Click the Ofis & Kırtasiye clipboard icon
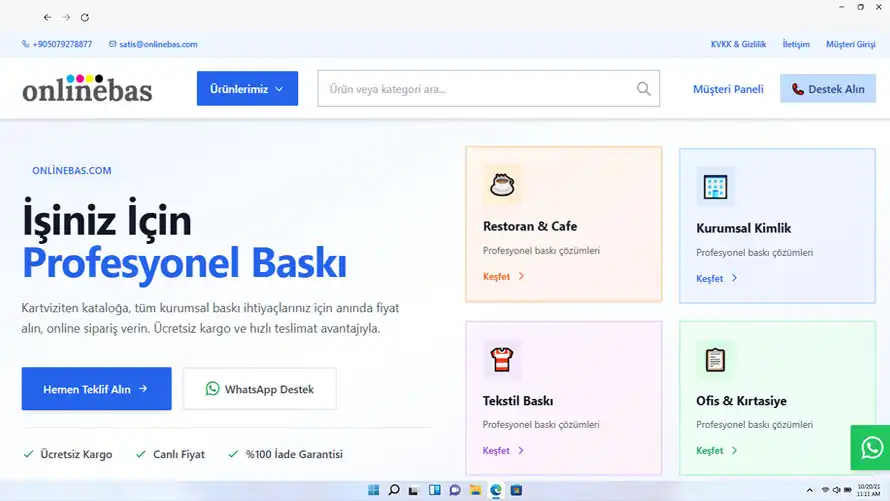 (x=715, y=359)
